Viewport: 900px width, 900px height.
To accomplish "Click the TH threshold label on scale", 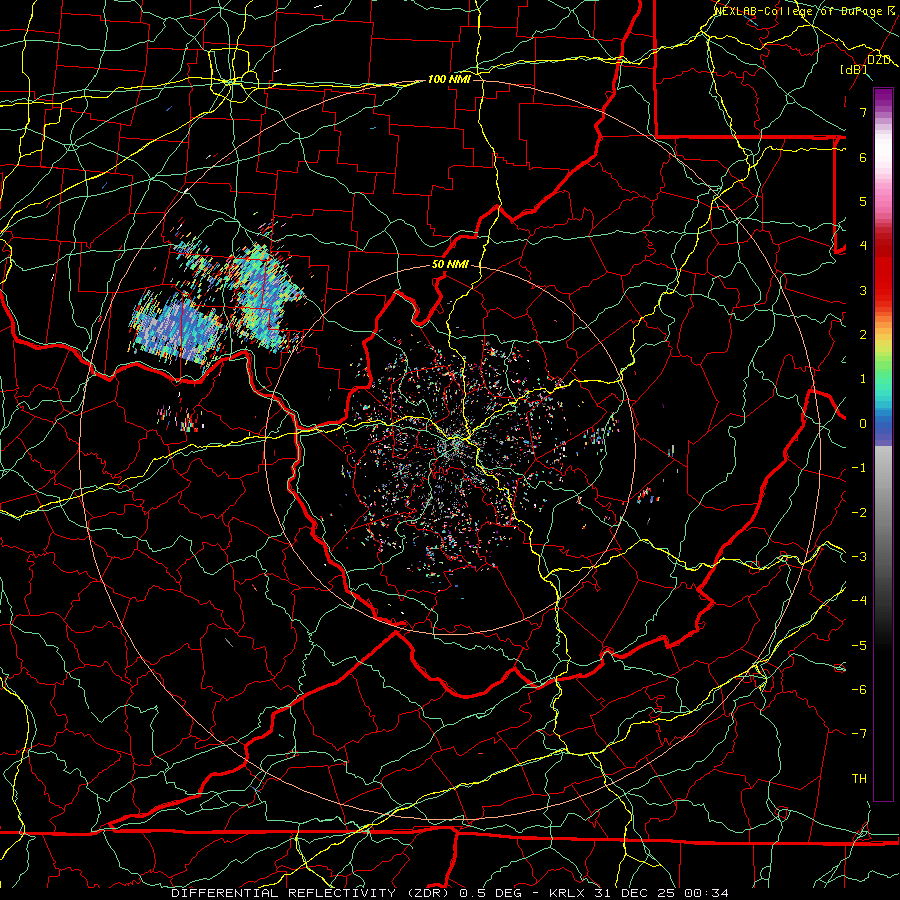I will [859, 779].
